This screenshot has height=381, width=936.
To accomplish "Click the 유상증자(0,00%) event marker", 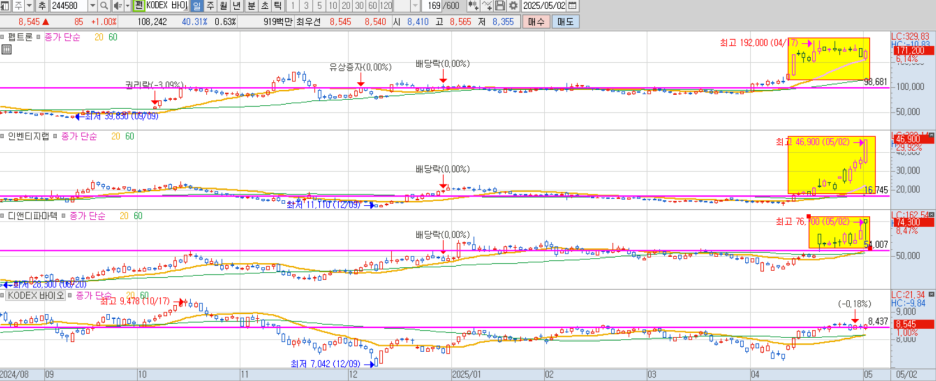I will click(x=360, y=67).
